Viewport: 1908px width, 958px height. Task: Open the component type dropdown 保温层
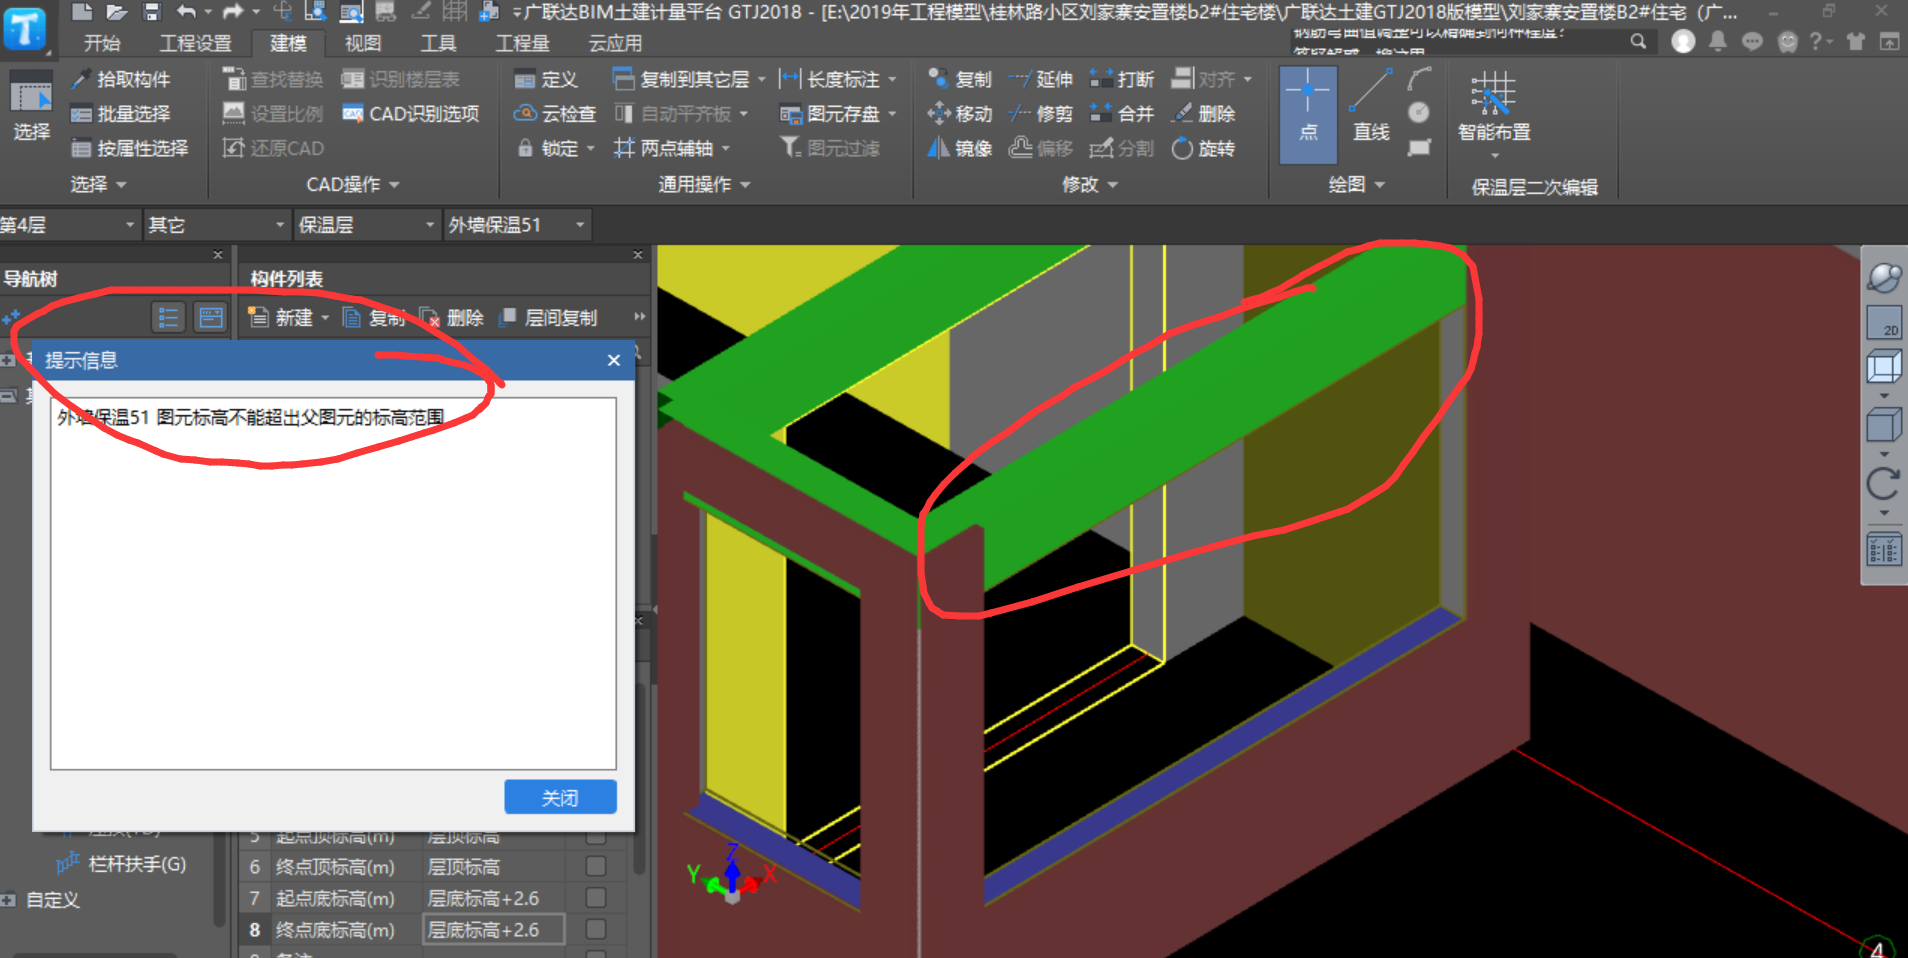(x=367, y=225)
